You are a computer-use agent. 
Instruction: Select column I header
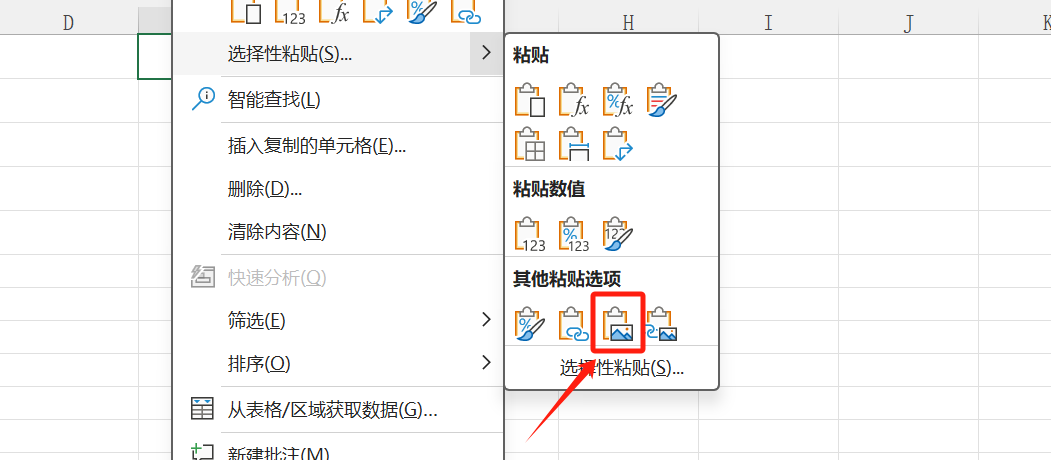[768, 23]
